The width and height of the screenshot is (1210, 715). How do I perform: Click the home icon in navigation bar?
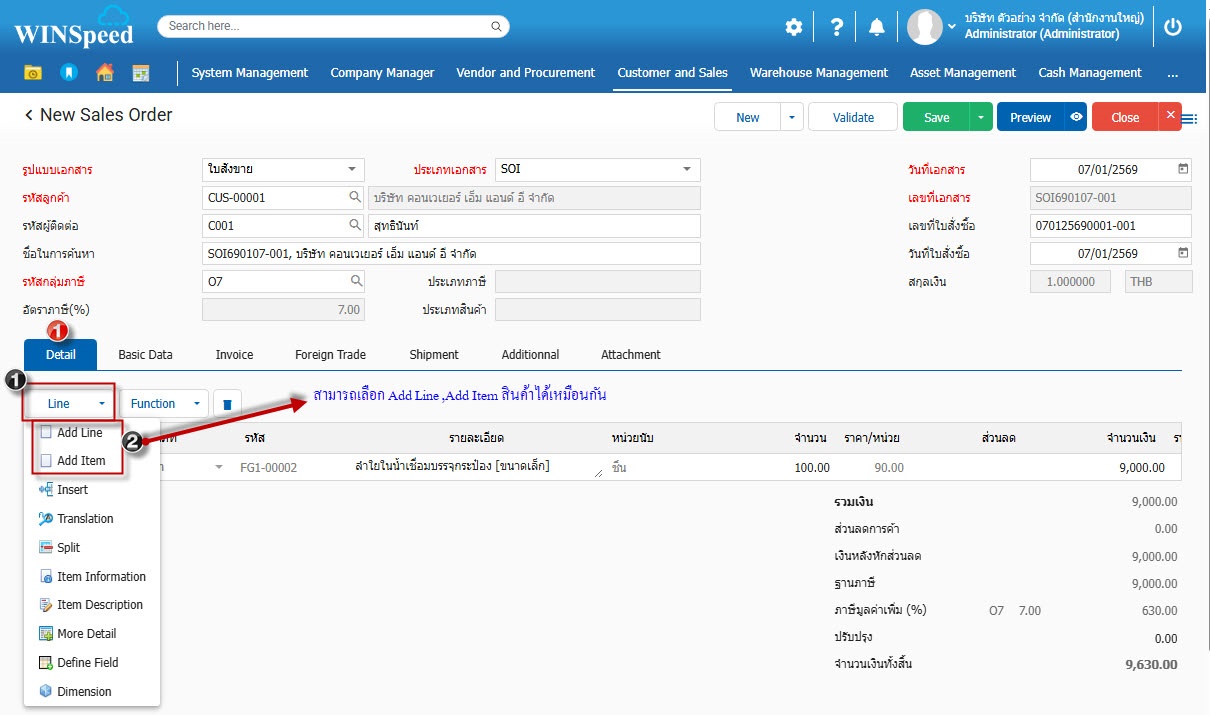[x=104, y=72]
